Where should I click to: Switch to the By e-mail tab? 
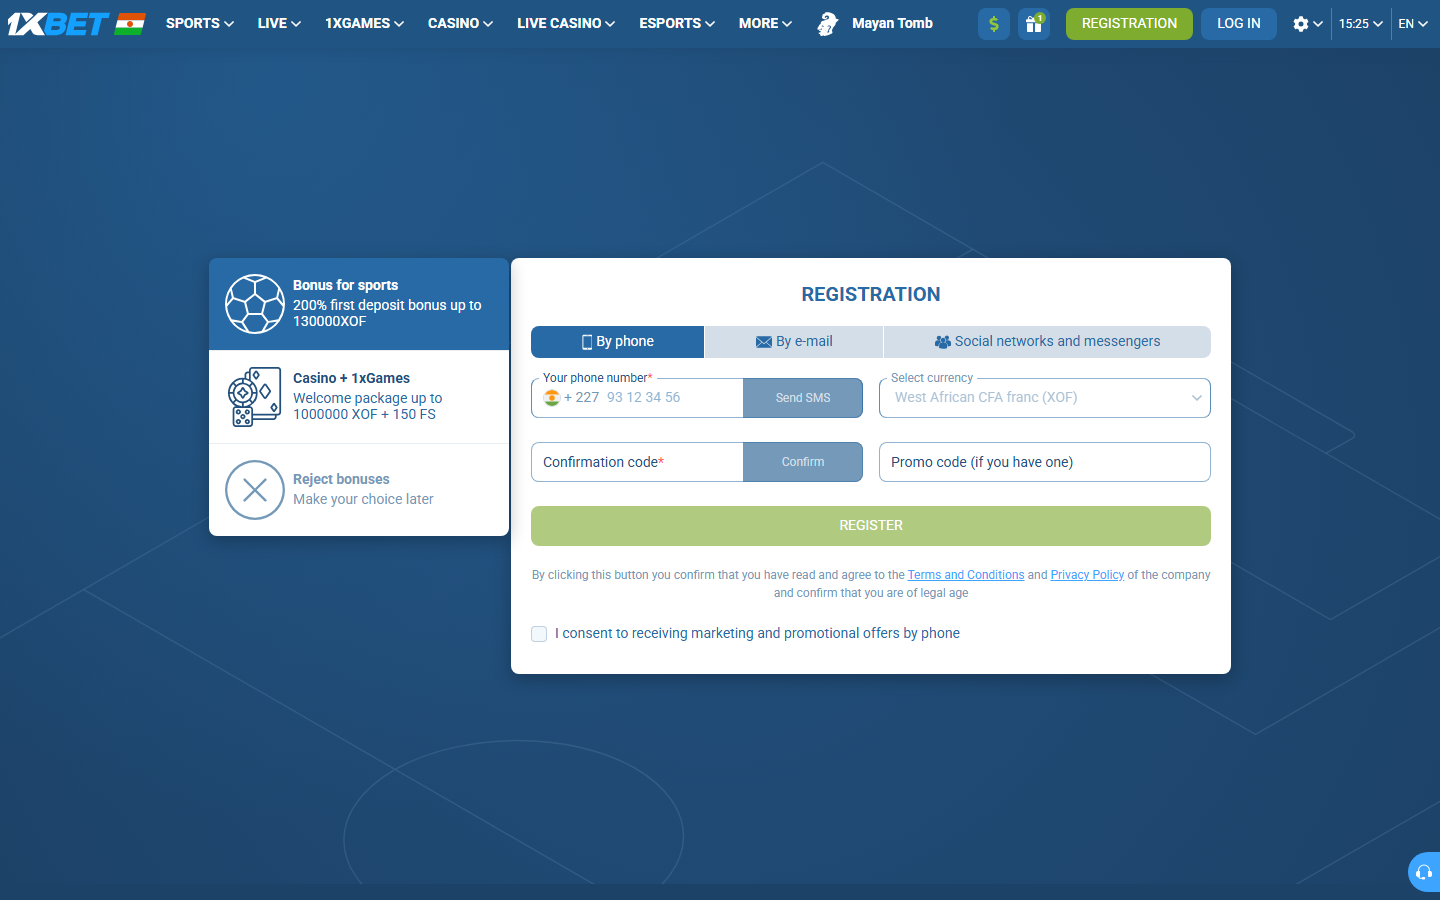[x=794, y=342]
